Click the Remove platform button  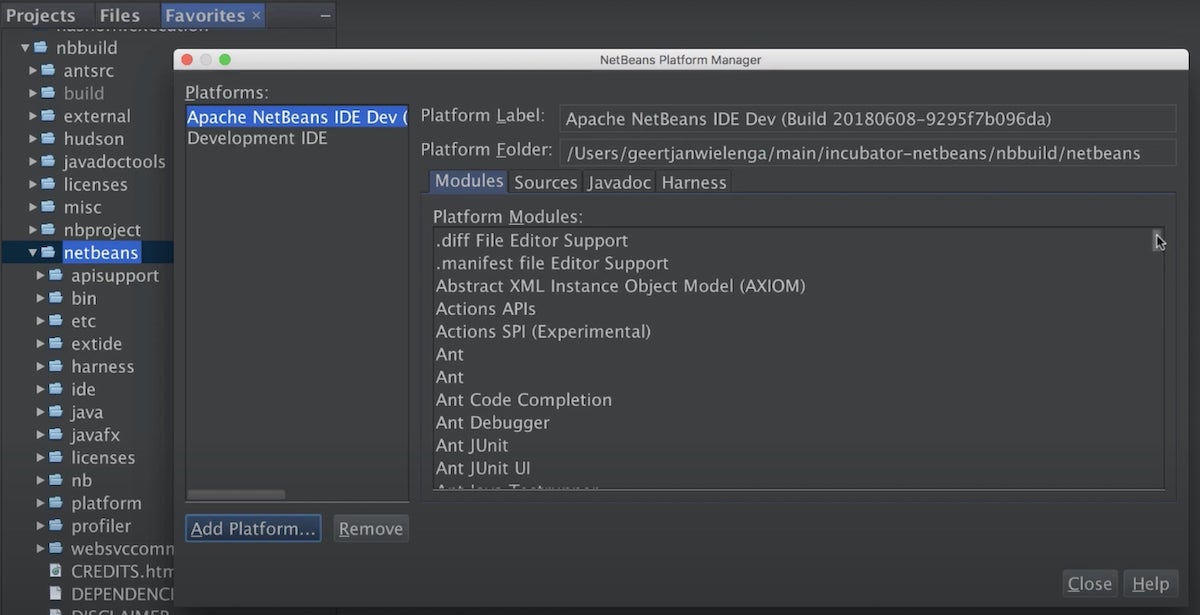tap(370, 529)
